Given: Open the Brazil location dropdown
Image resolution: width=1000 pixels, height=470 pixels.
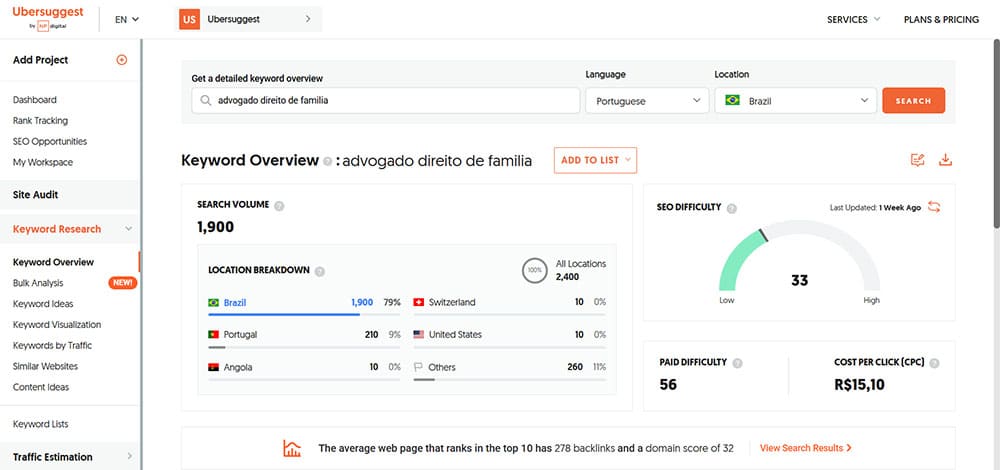Looking at the screenshot, I should [795, 101].
